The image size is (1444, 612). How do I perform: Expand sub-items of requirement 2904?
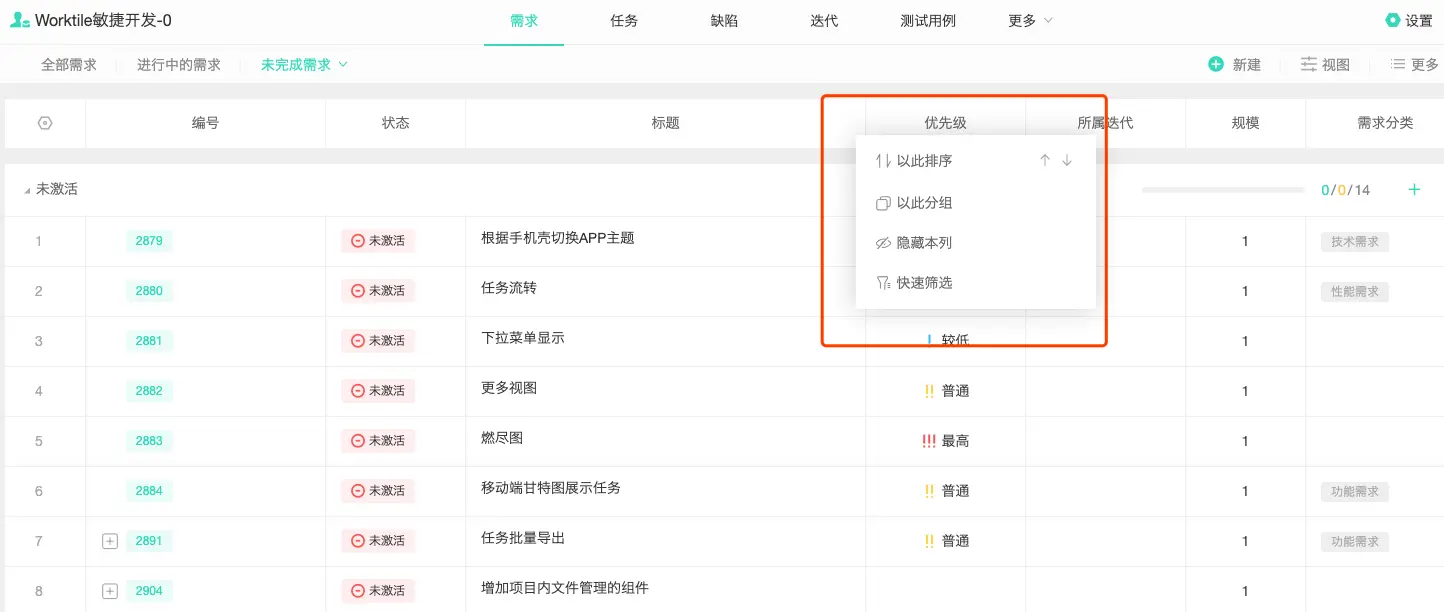pyautogui.click(x=110, y=591)
